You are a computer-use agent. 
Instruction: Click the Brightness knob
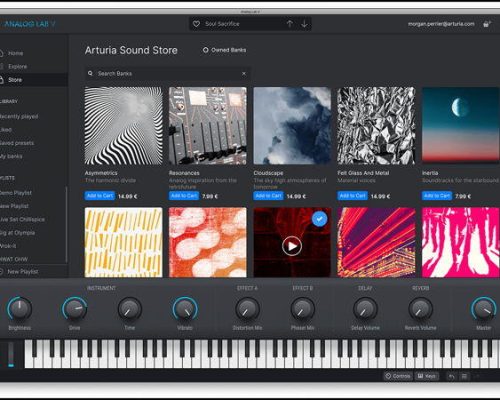20,309
